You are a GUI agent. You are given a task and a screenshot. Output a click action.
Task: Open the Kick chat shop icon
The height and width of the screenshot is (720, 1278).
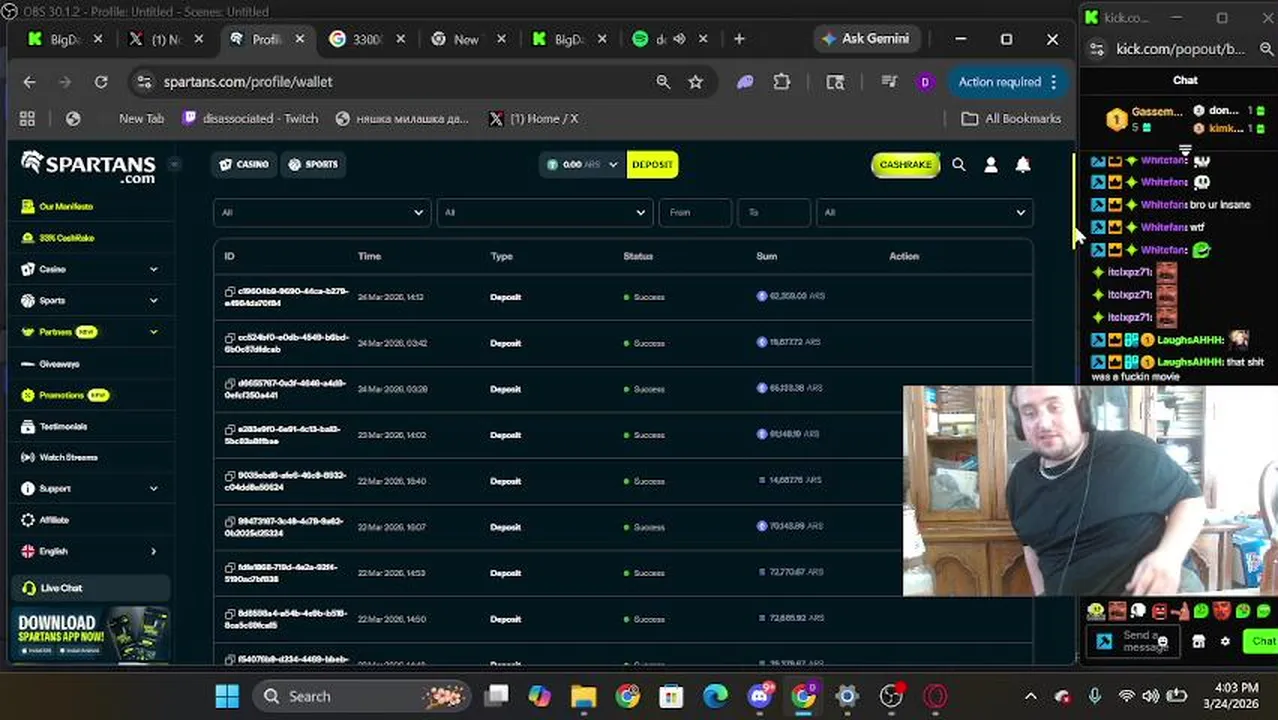[x=1199, y=641]
